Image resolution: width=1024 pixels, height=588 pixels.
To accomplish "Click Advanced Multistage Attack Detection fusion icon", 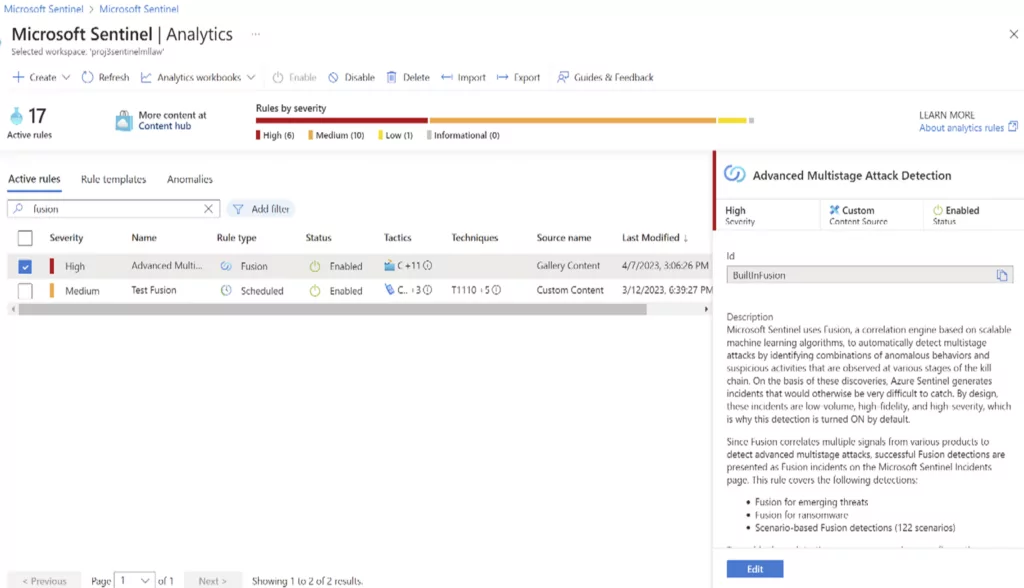I will click(x=735, y=174).
